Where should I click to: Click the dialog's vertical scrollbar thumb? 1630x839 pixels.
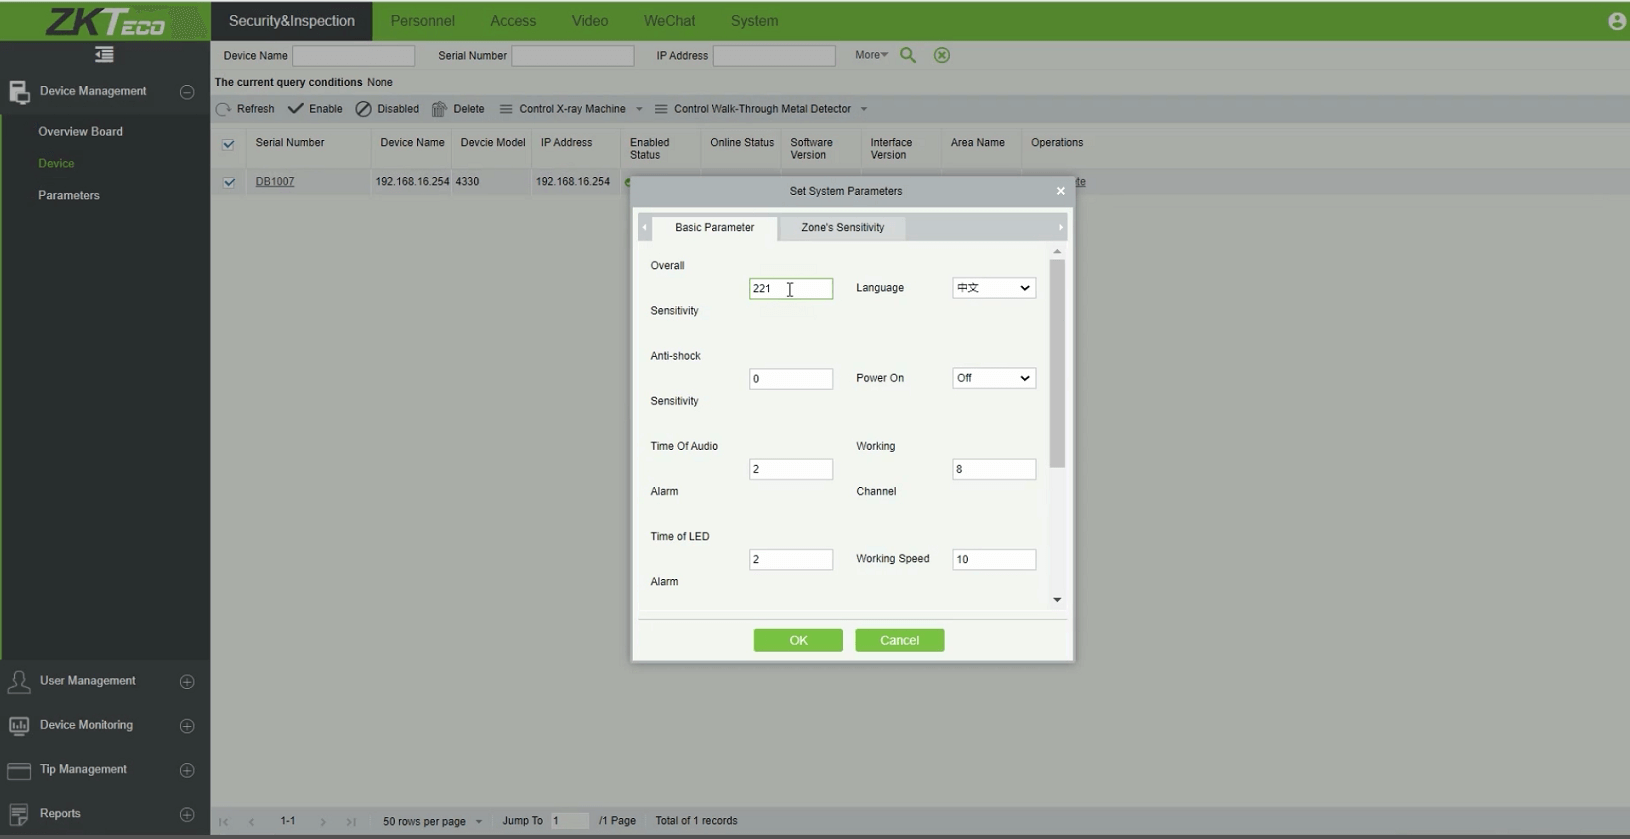1057,362
